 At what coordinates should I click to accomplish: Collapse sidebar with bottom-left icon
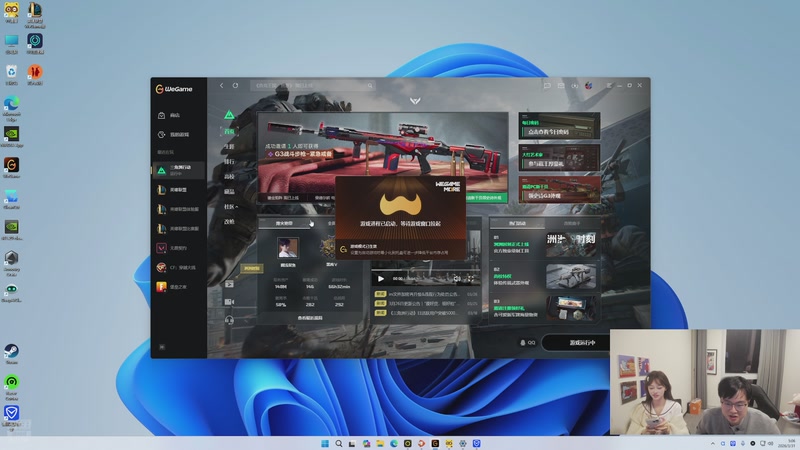point(162,347)
